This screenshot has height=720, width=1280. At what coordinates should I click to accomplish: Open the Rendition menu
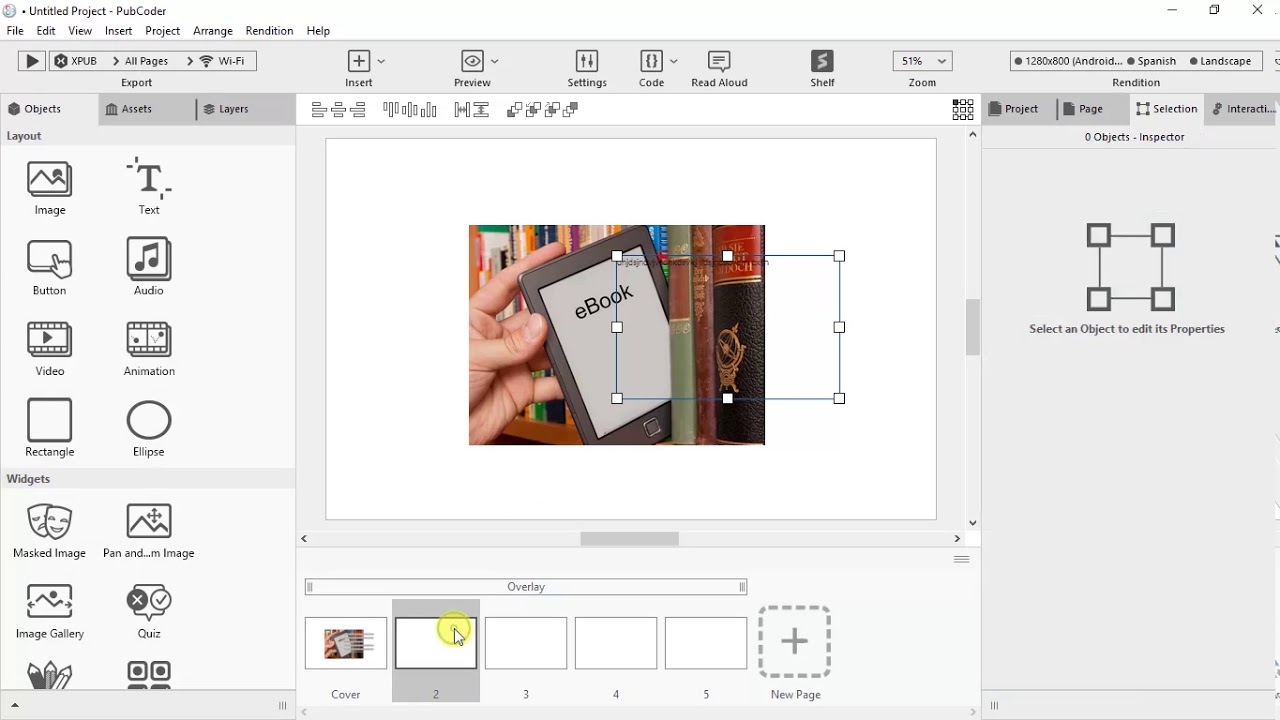tap(269, 31)
